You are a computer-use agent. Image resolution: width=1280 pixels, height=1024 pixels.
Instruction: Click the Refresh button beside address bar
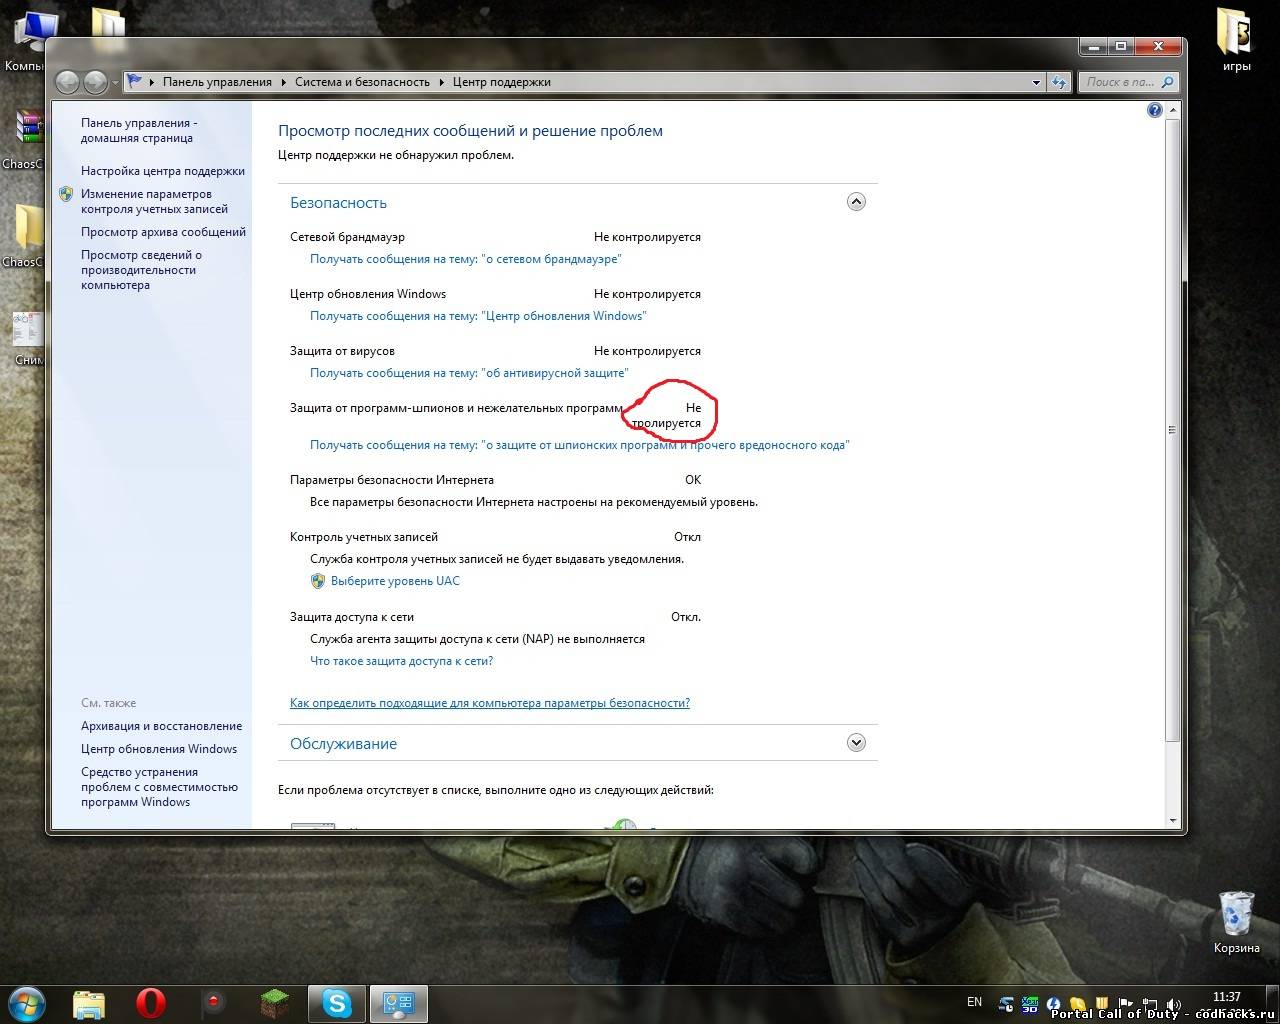(1059, 83)
